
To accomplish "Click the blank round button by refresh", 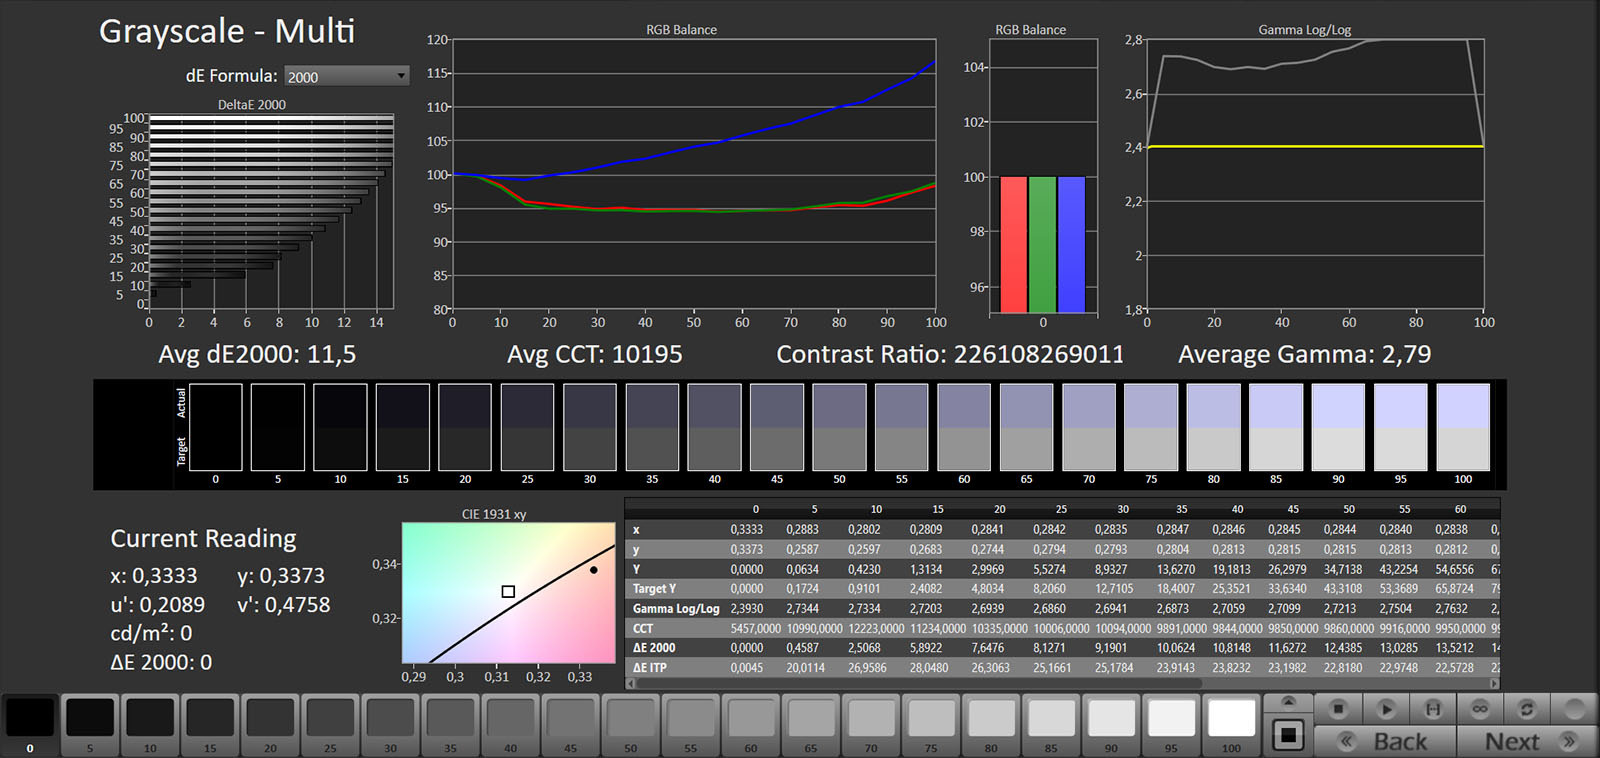I will tap(1574, 709).
